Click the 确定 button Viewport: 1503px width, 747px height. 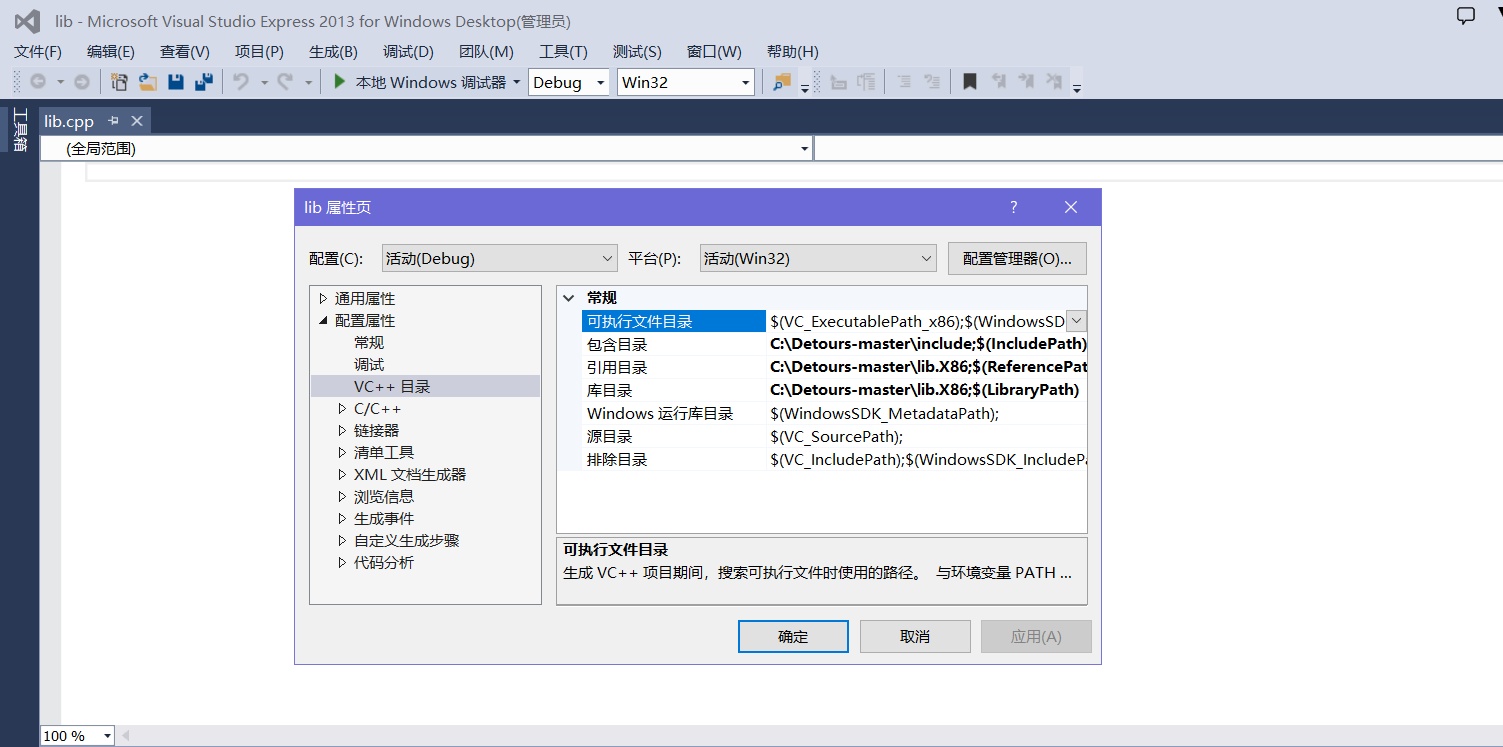793,636
